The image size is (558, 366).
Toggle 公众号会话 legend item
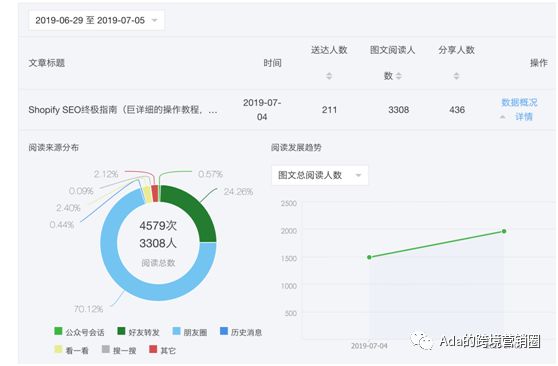(79, 332)
